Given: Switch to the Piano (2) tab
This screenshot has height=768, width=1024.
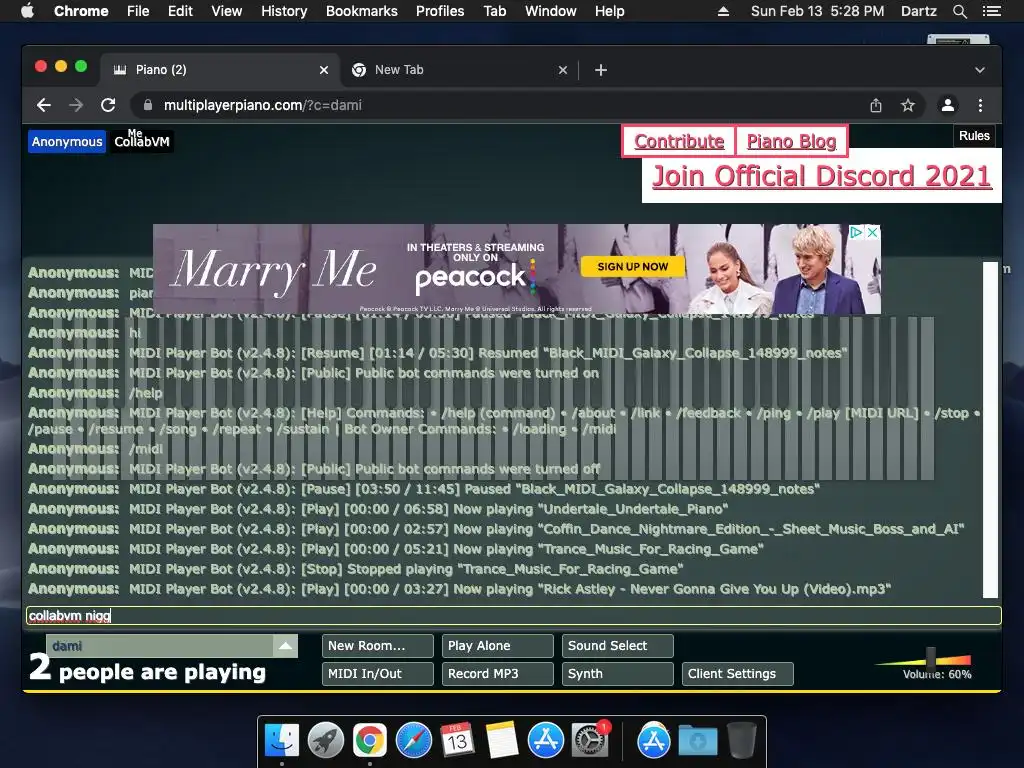Looking at the screenshot, I should [219, 70].
